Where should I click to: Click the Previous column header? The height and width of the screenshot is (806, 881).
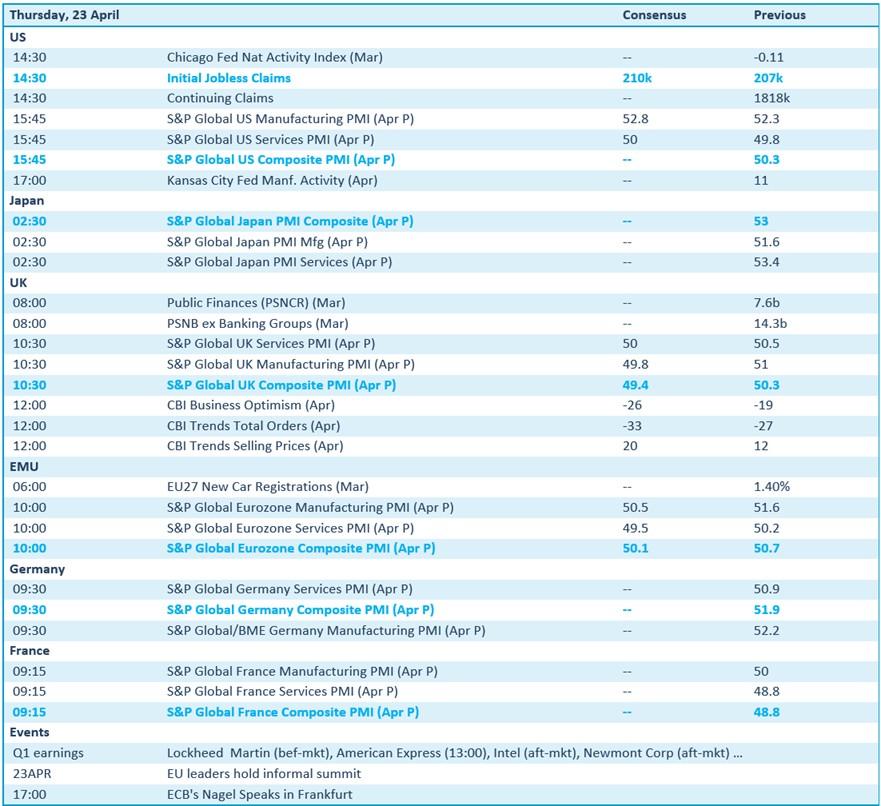[779, 15]
